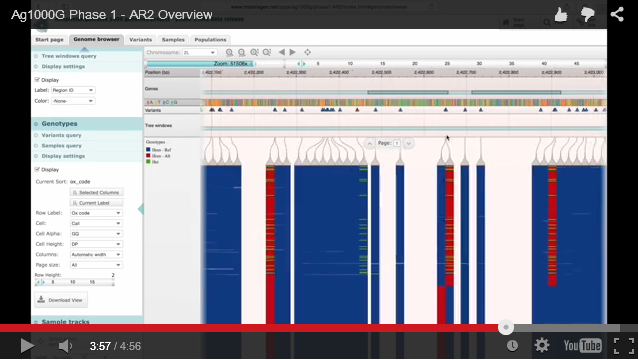Open the Label Region ID dropdown

pyautogui.click(x=73, y=90)
